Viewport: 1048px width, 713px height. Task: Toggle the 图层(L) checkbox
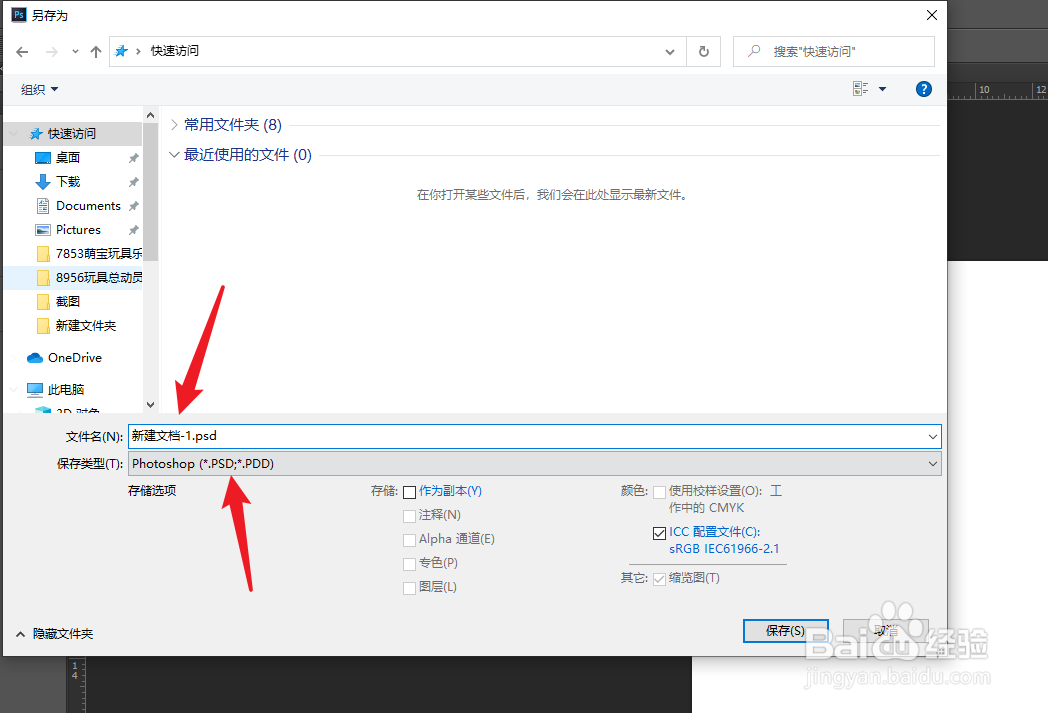click(410, 589)
